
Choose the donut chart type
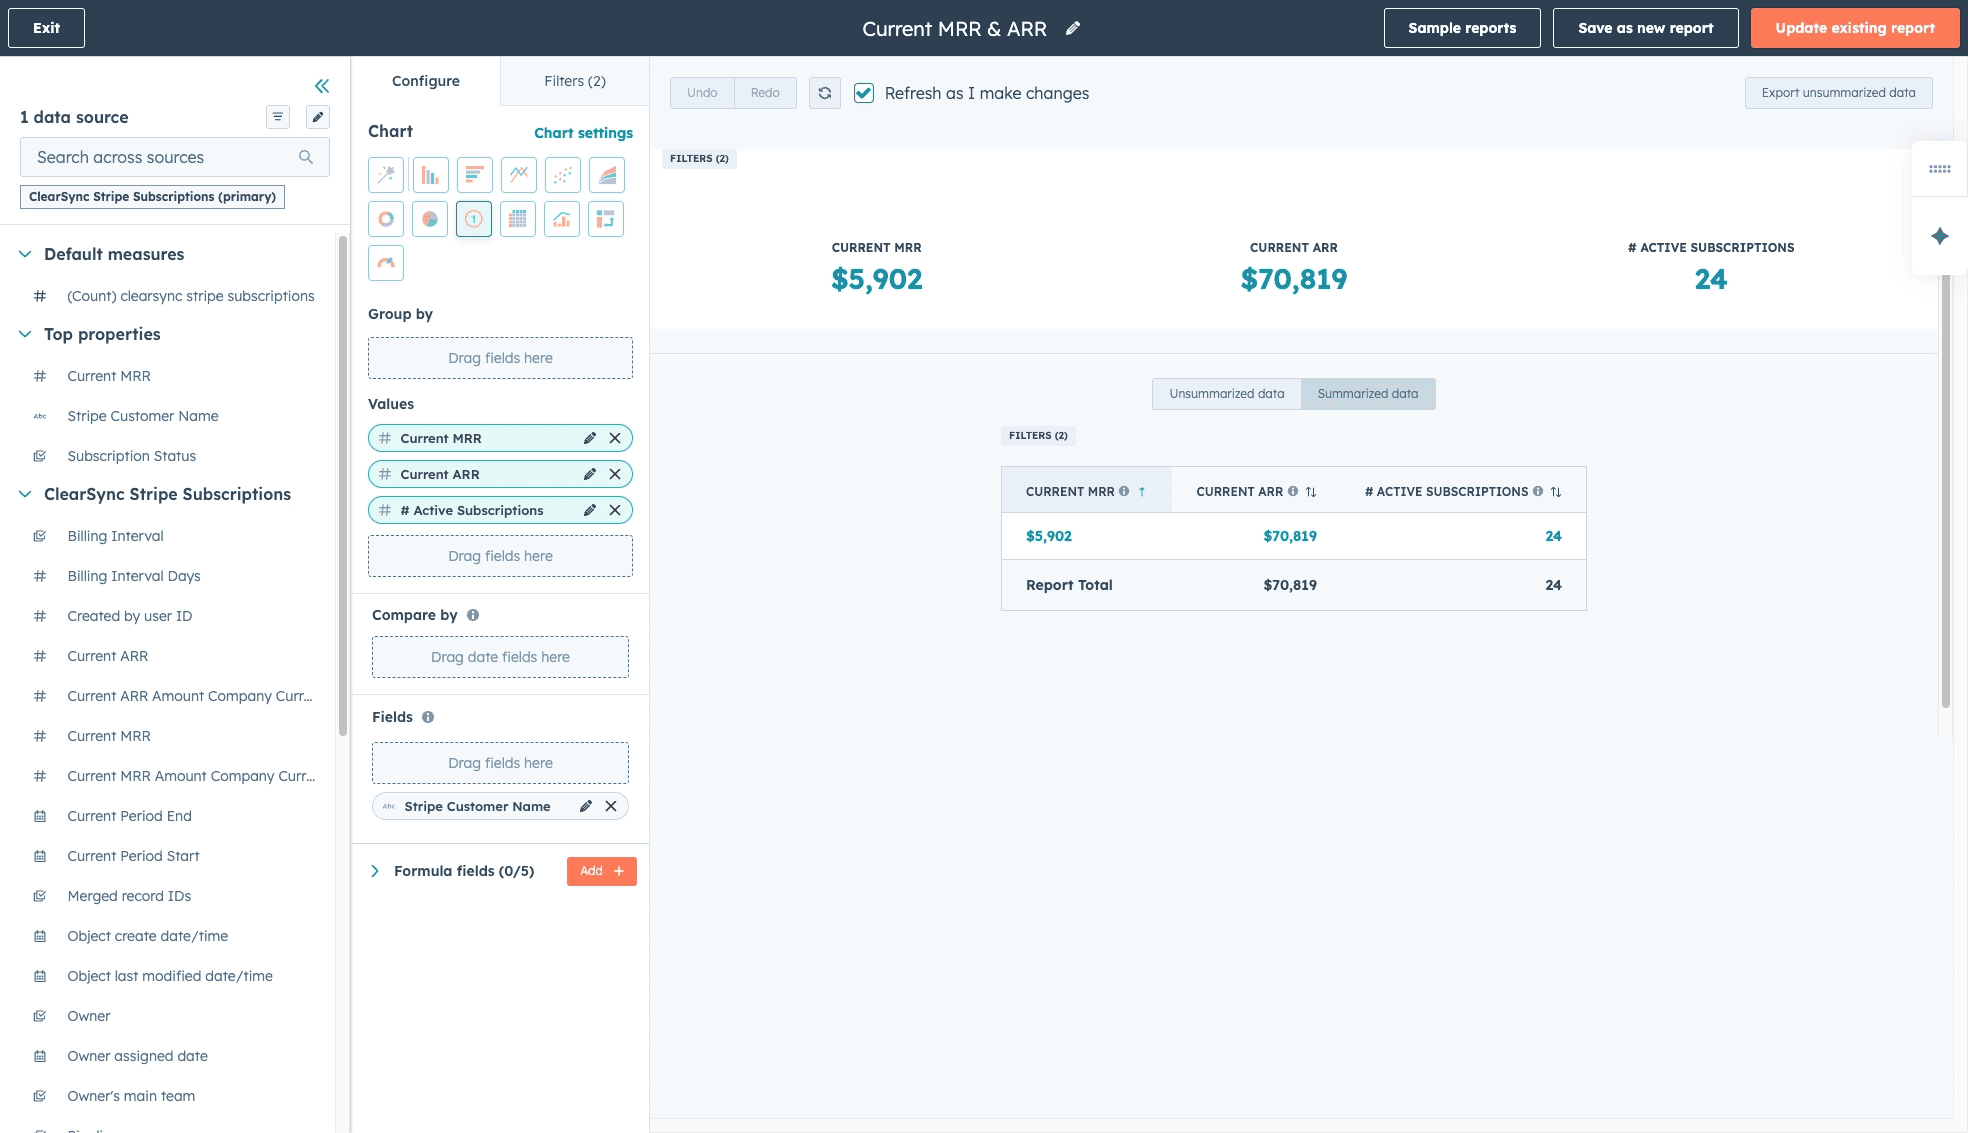[386, 219]
